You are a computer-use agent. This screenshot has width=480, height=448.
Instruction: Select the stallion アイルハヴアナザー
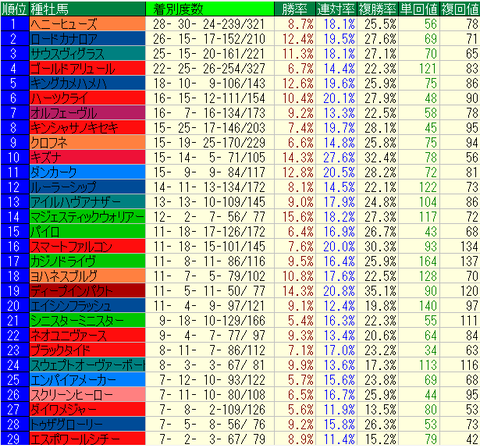pyautogui.click(x=87, y=202)
